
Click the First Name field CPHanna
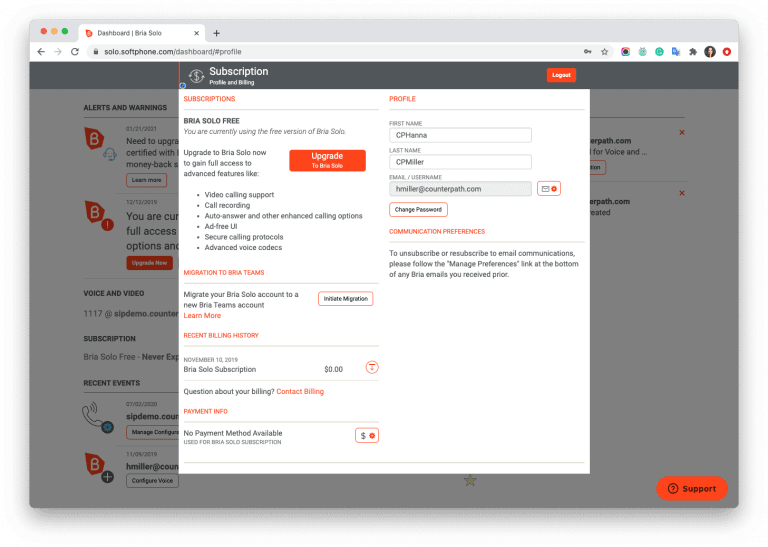pos(460,135)
